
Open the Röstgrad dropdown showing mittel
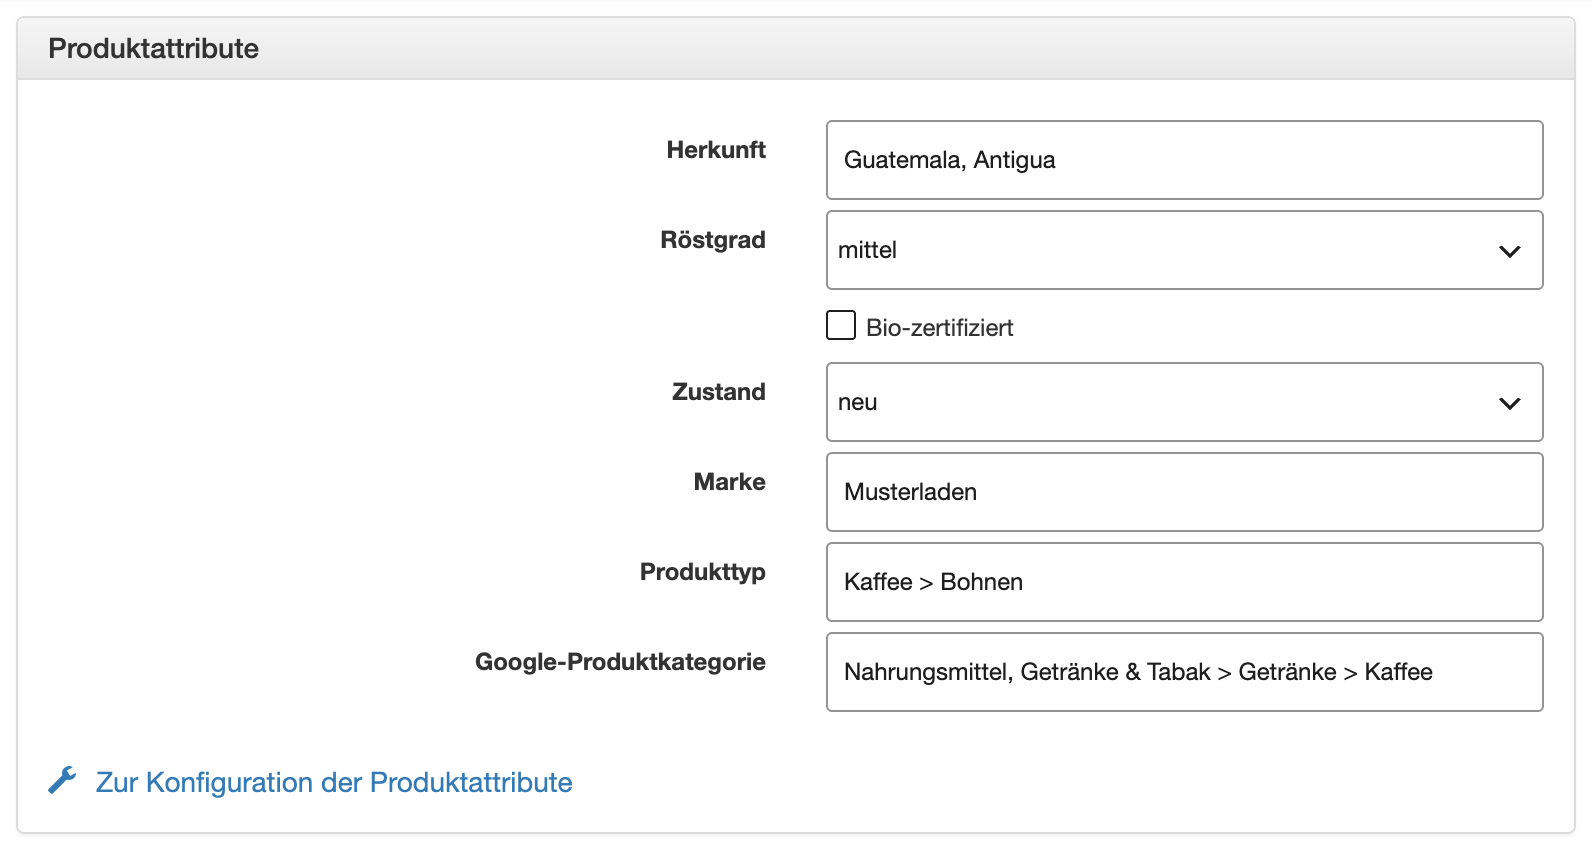tap(1184, 250)
